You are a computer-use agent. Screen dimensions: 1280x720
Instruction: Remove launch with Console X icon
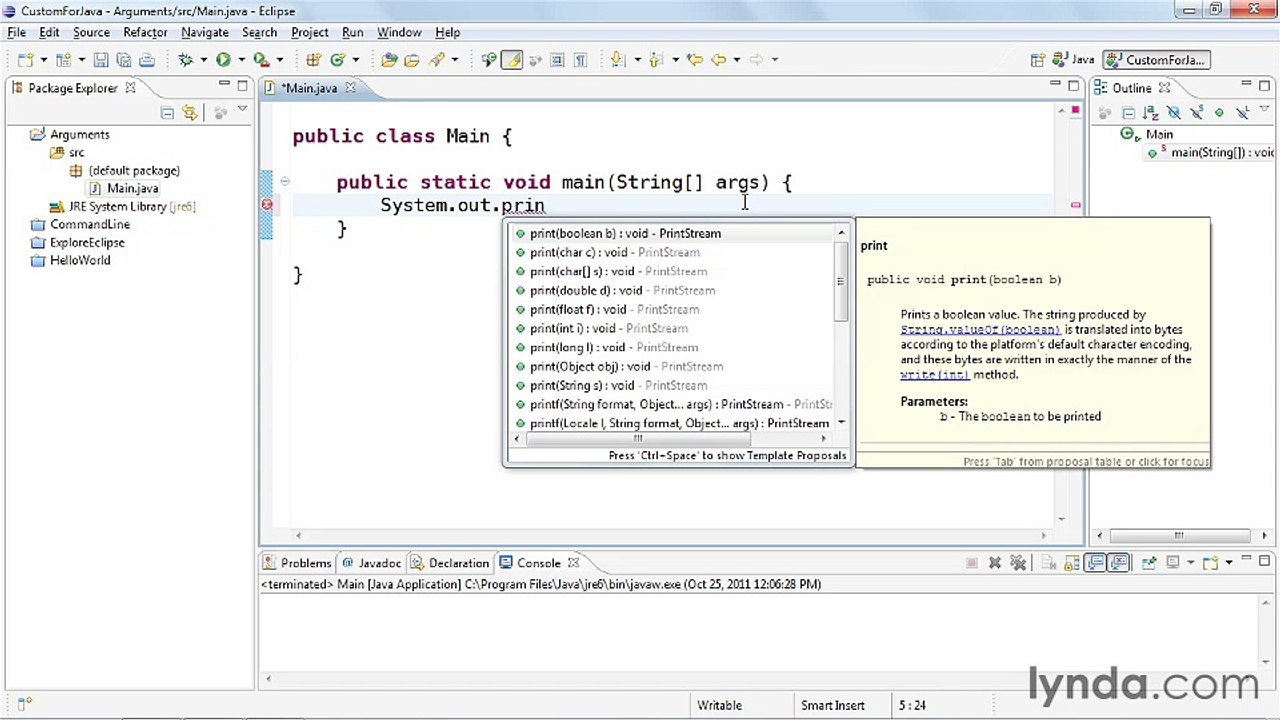995,563
